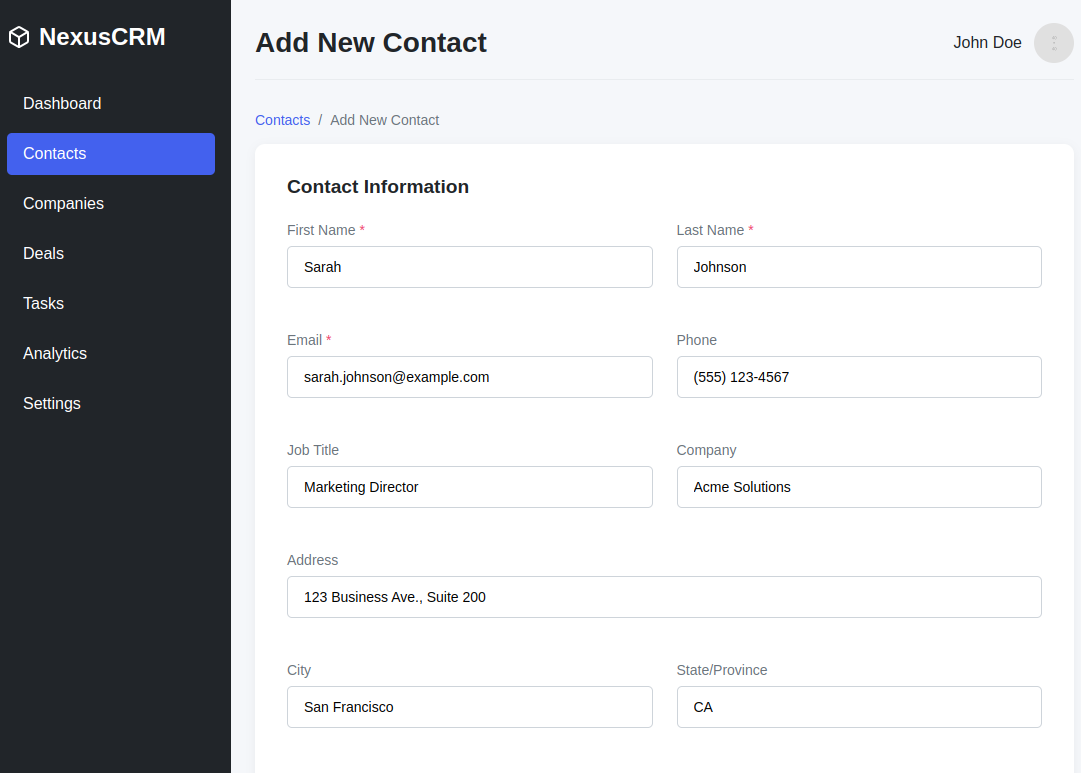Screen dimensions: 1081x773
Task: Click into the Last Name field
Action: [858, 267]
